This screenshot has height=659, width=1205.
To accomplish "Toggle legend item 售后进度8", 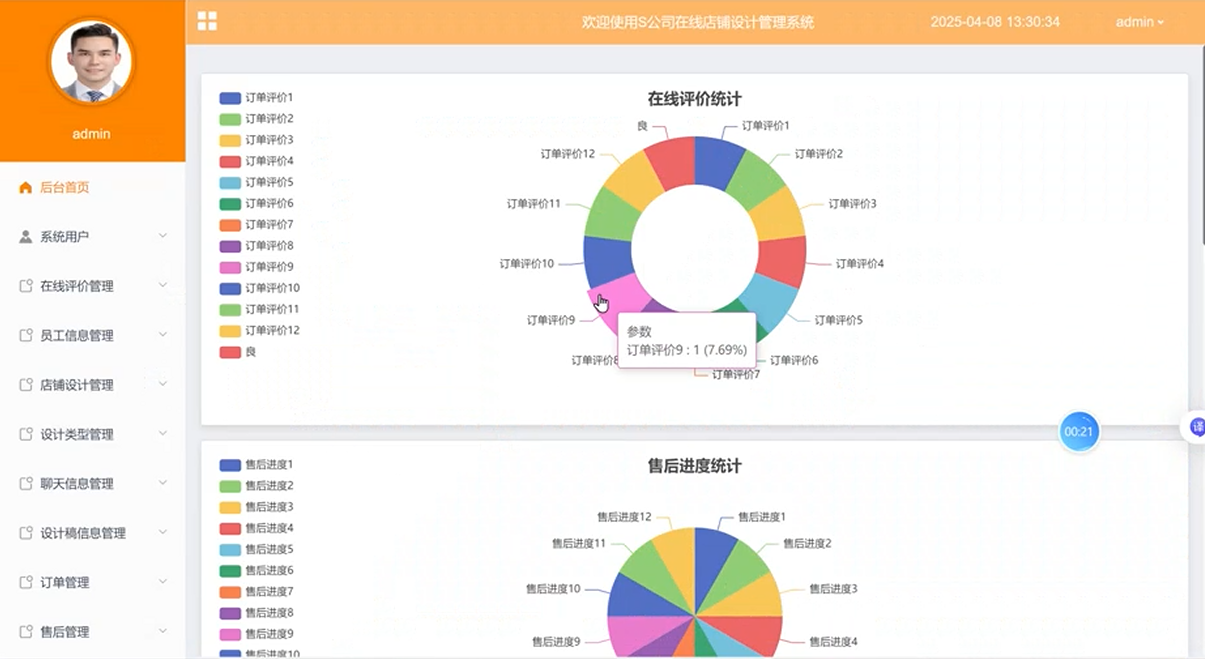I will (x=256, y=613).
